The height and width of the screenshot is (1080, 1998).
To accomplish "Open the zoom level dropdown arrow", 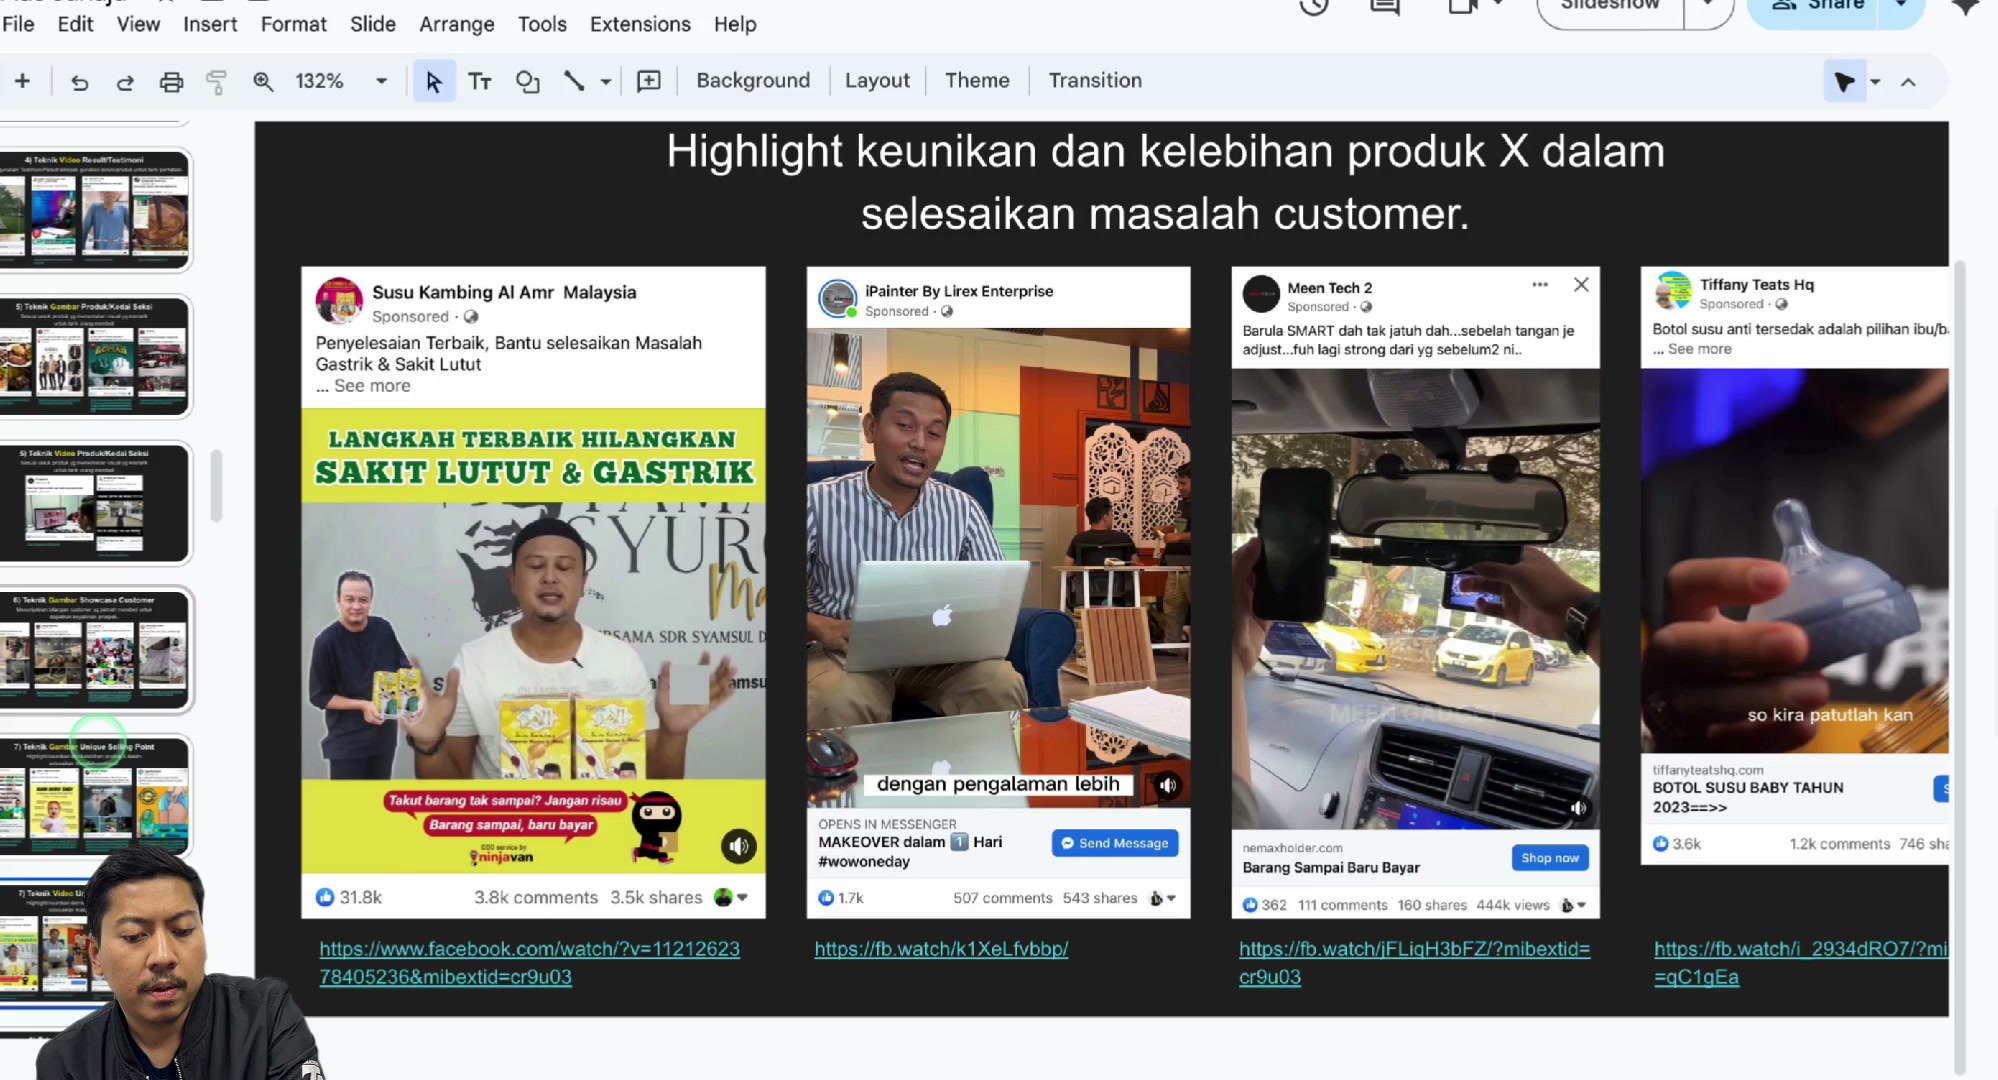I will click(x=381, y=82).
